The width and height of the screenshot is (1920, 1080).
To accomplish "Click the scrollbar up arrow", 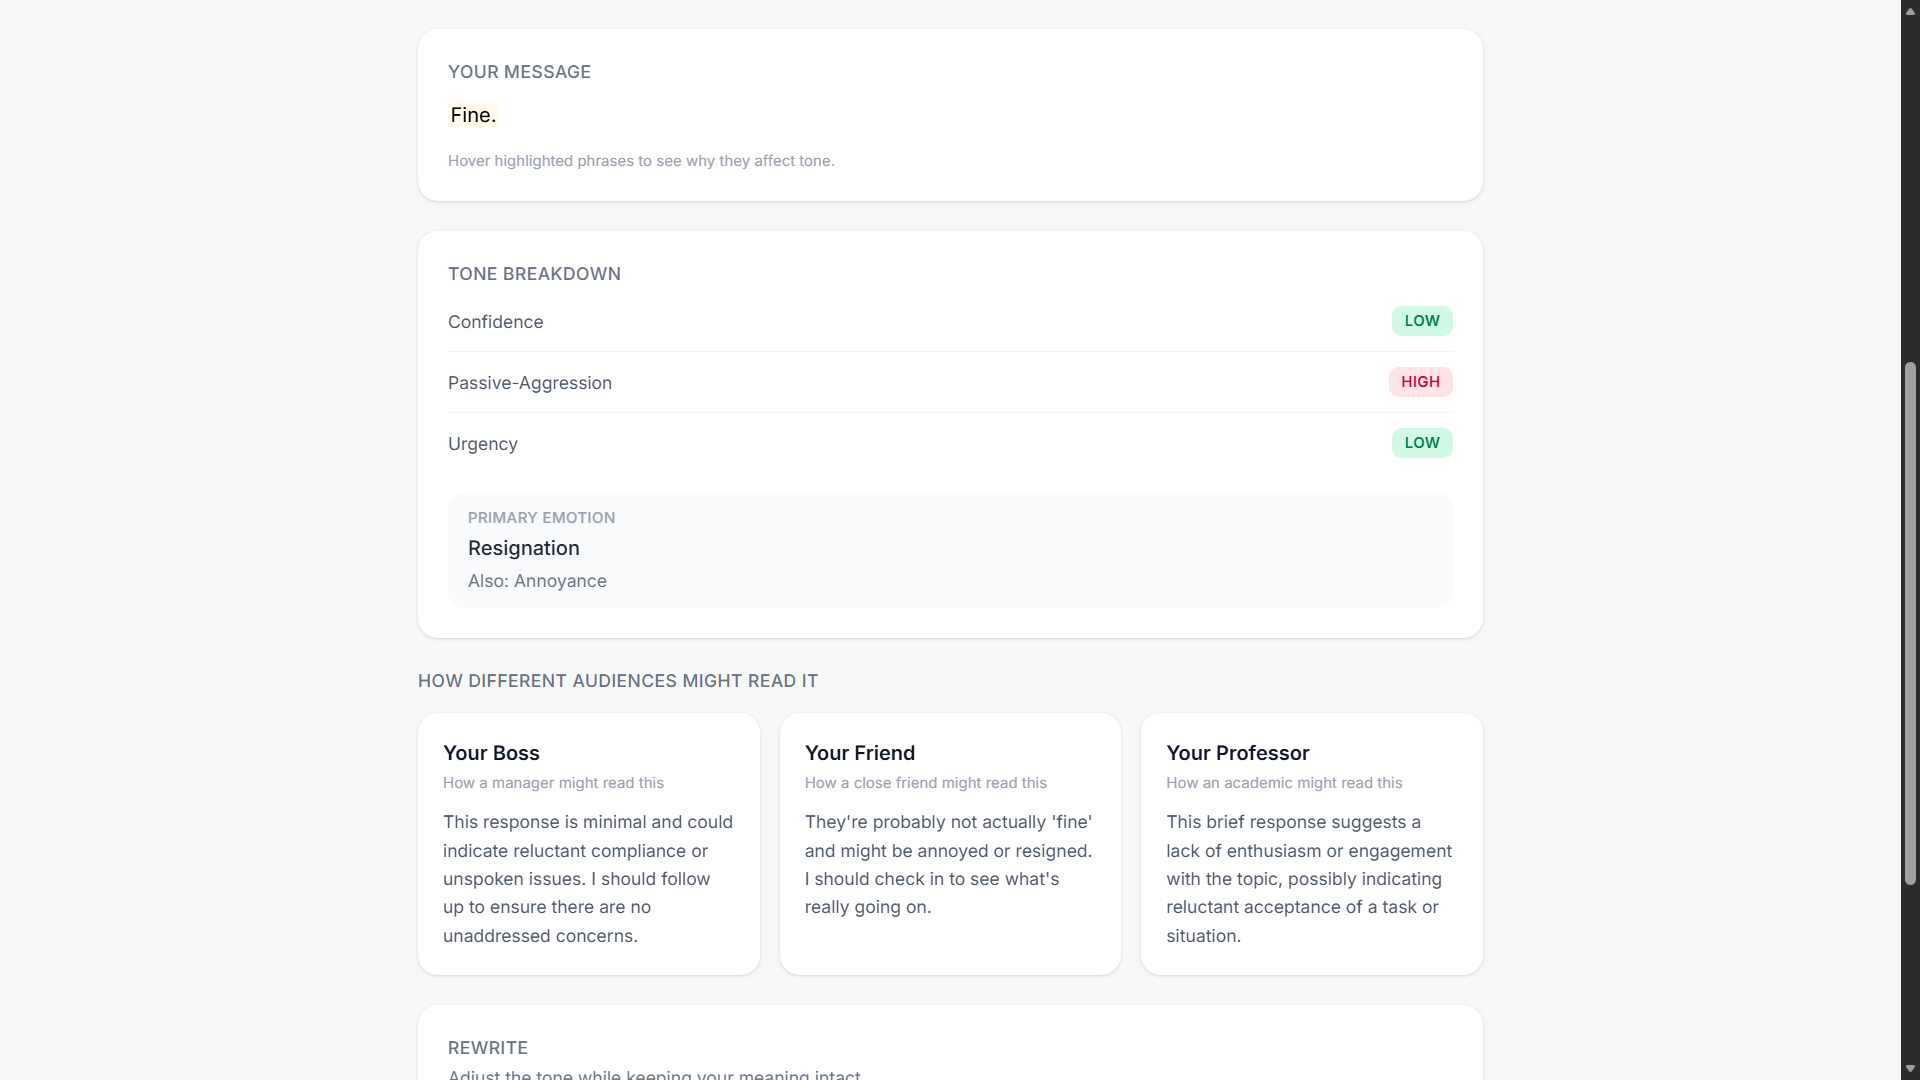I will [1910, 11].
